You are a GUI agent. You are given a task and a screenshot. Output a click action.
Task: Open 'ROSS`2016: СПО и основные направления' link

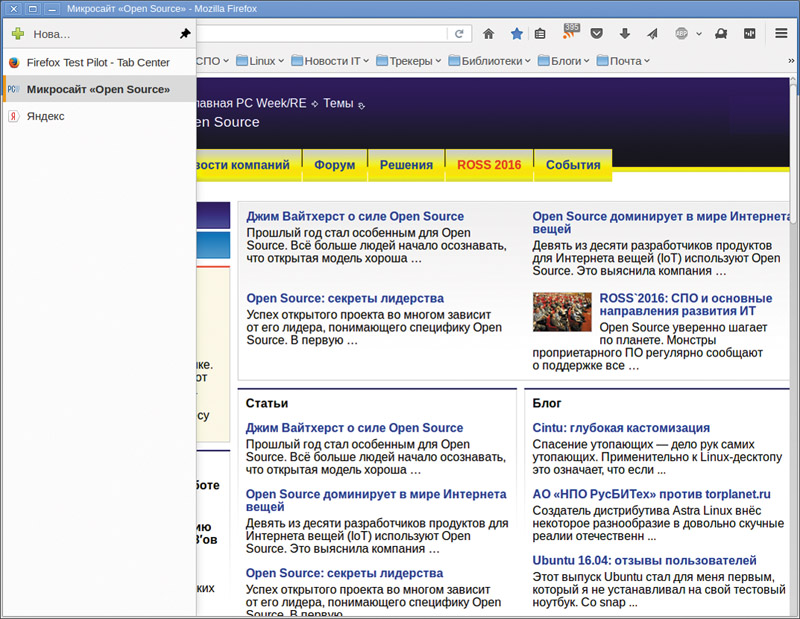[686, 304]
